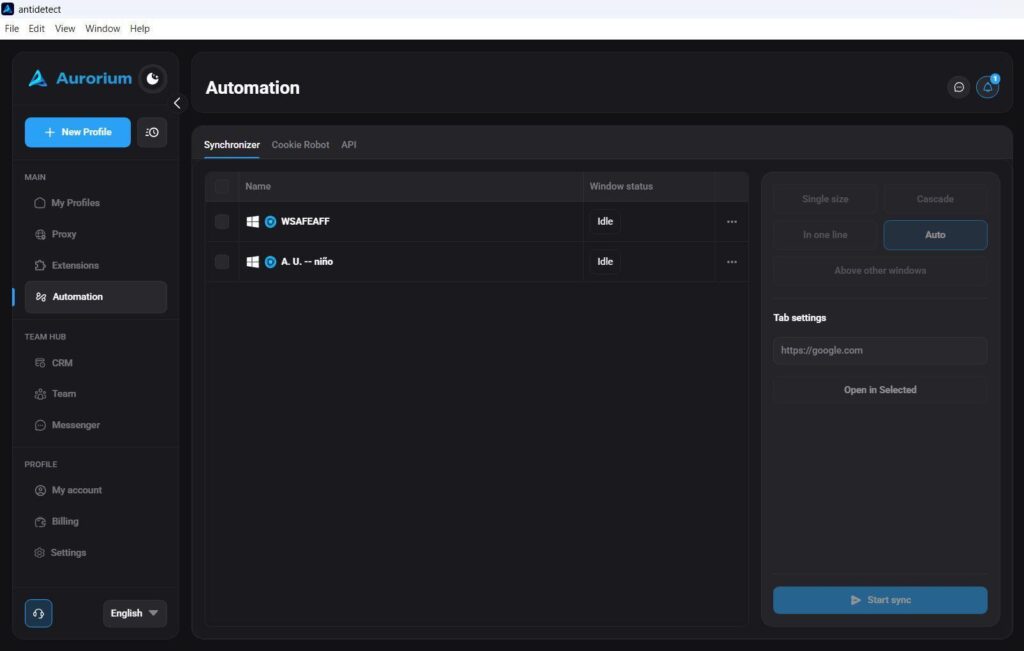
Task: Create a New Profile
Action: [78, 132]
